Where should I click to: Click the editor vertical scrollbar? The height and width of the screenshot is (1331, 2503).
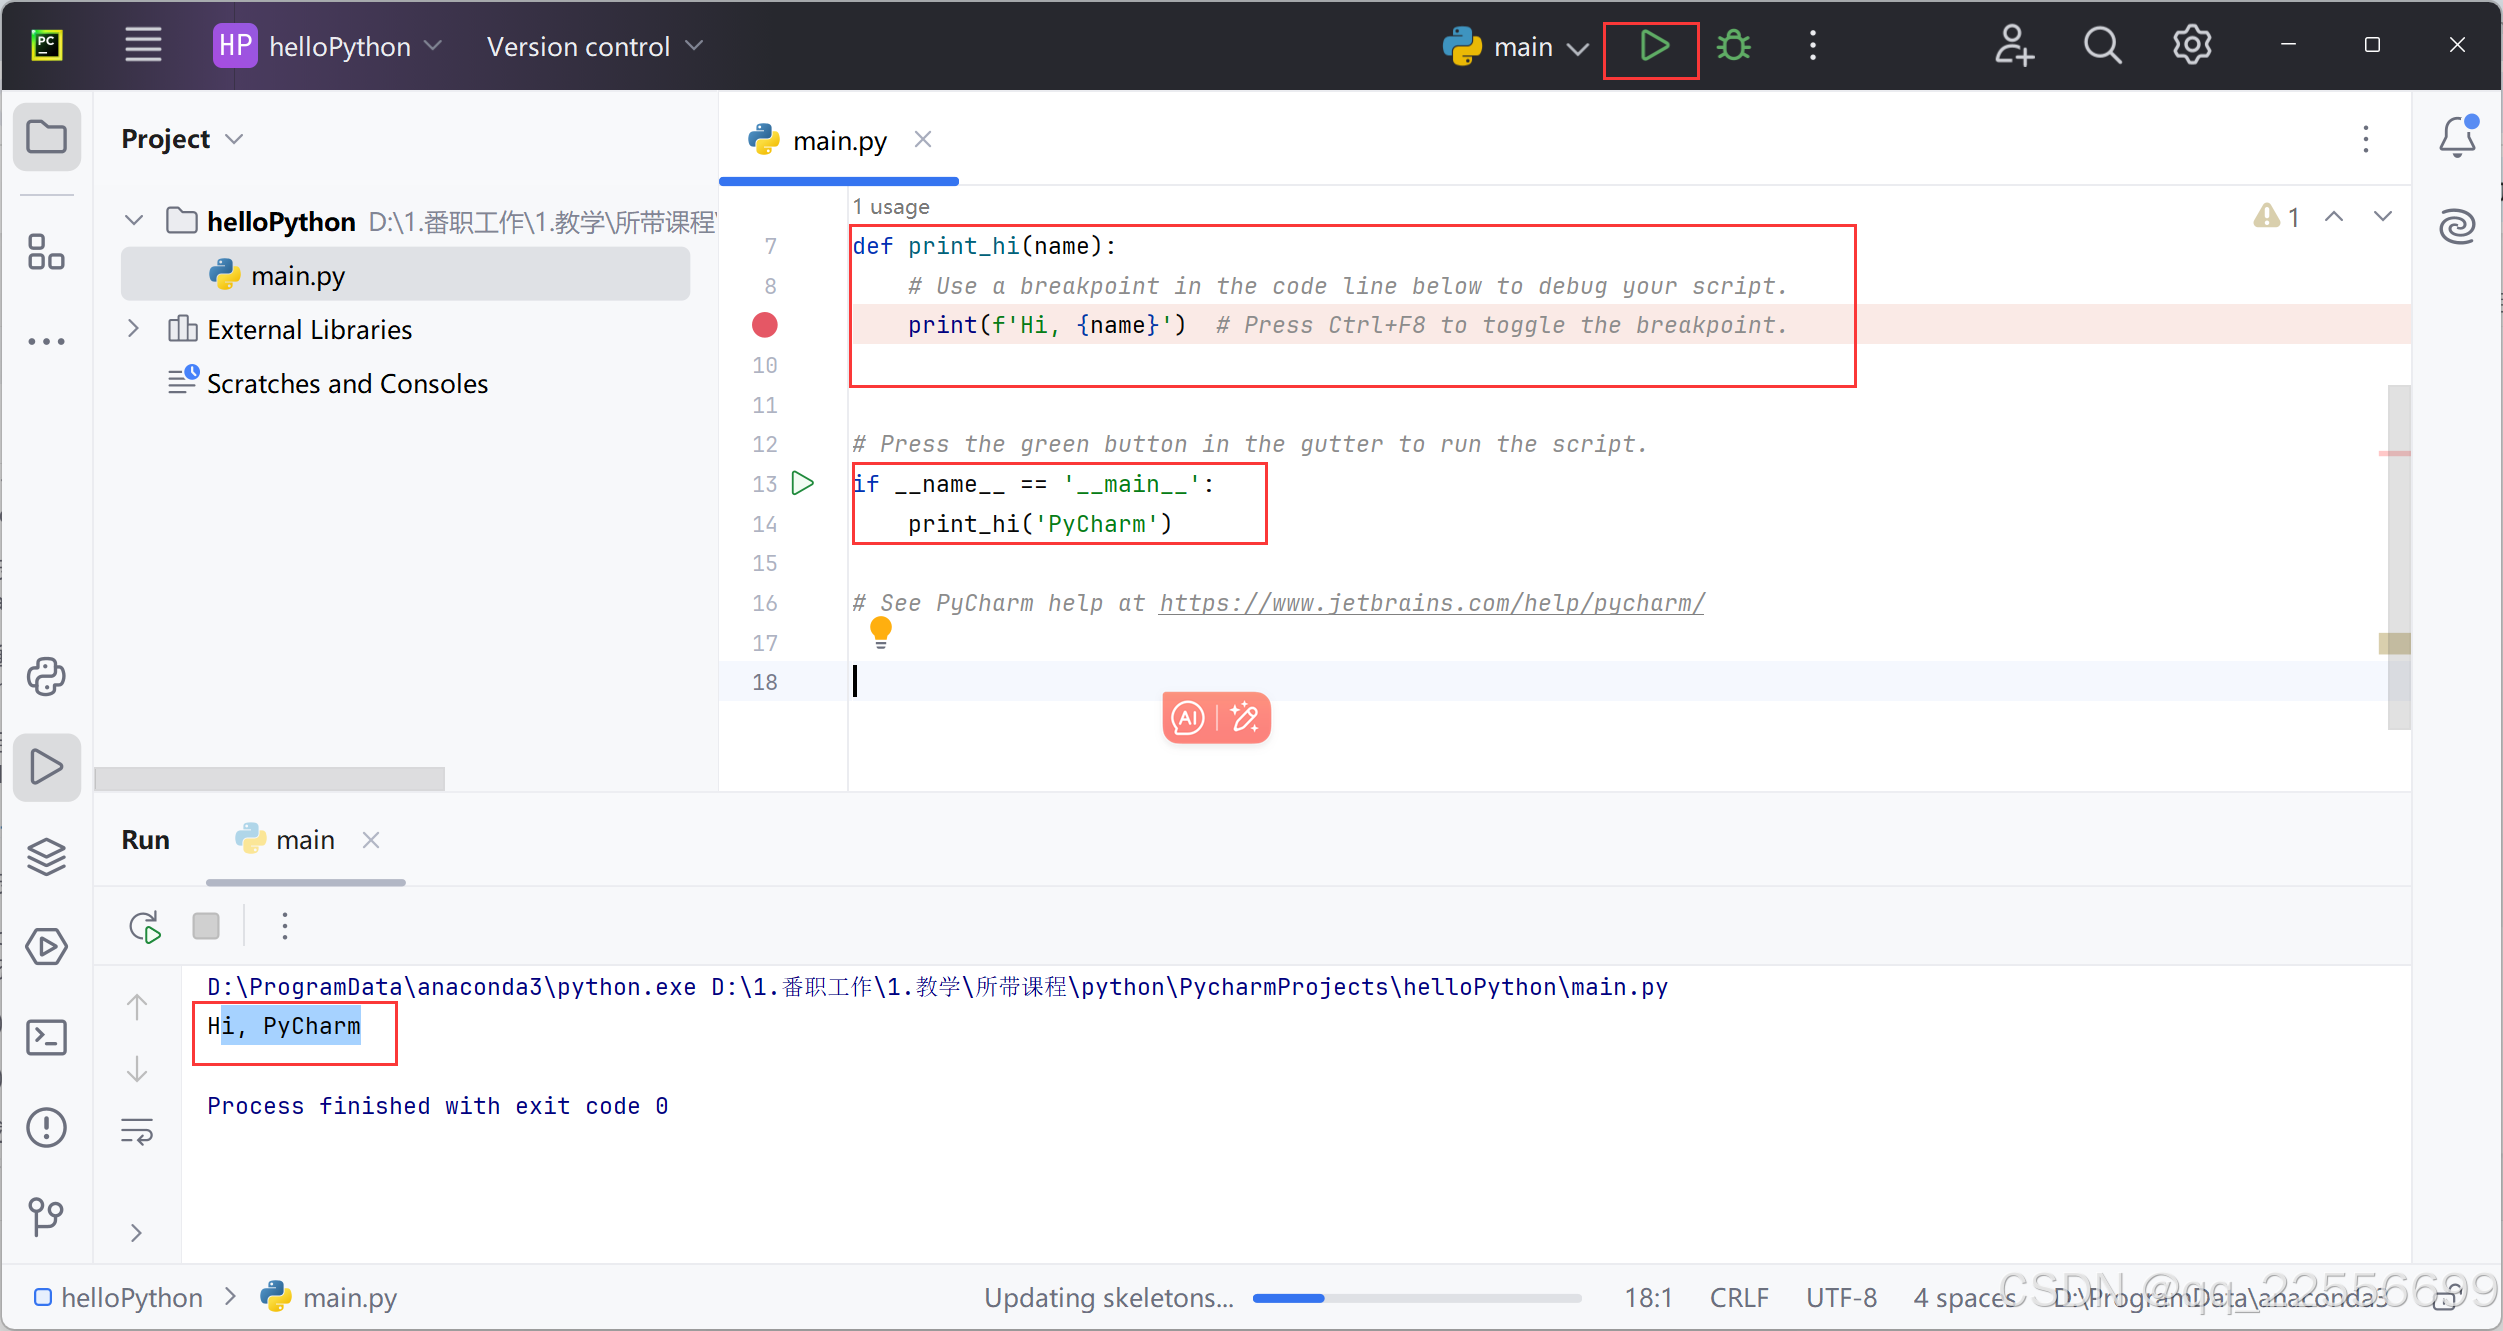(2398, 557)
